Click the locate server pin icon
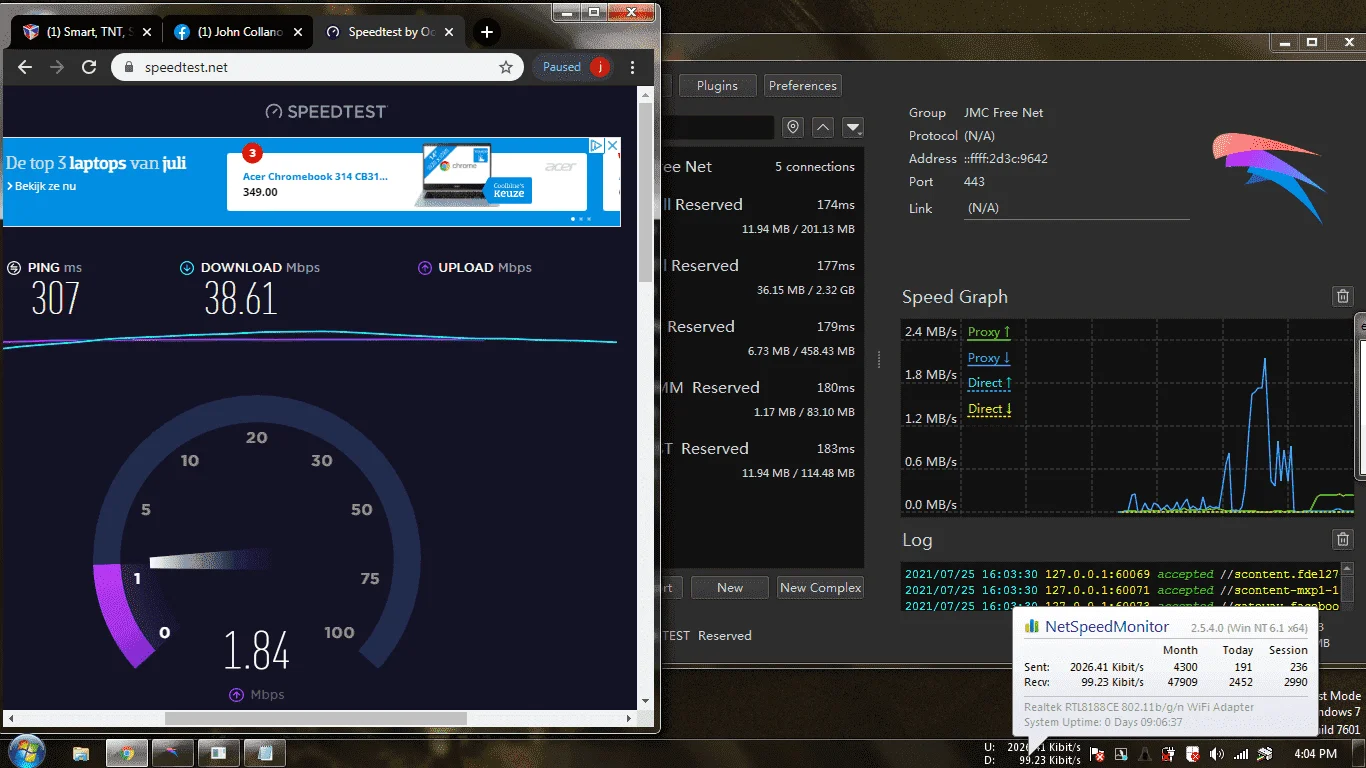 793,127
